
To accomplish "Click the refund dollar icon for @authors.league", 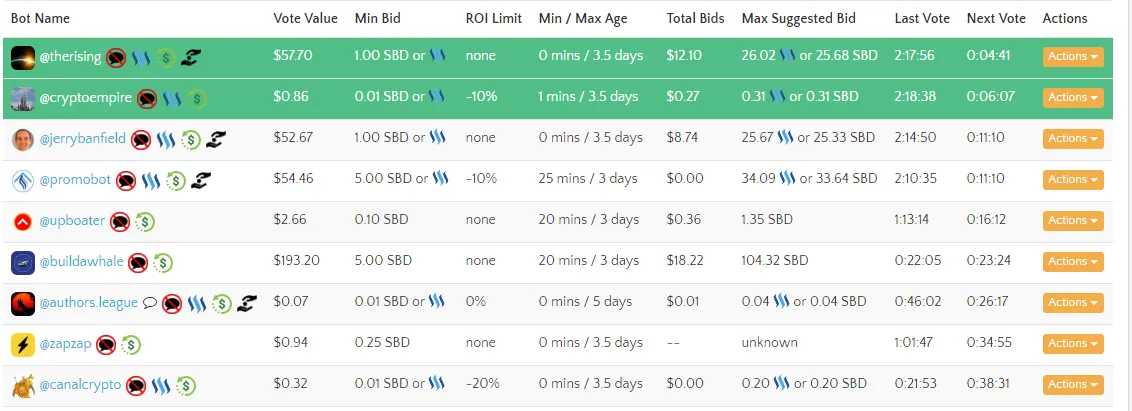I will (x=222, y=304).
